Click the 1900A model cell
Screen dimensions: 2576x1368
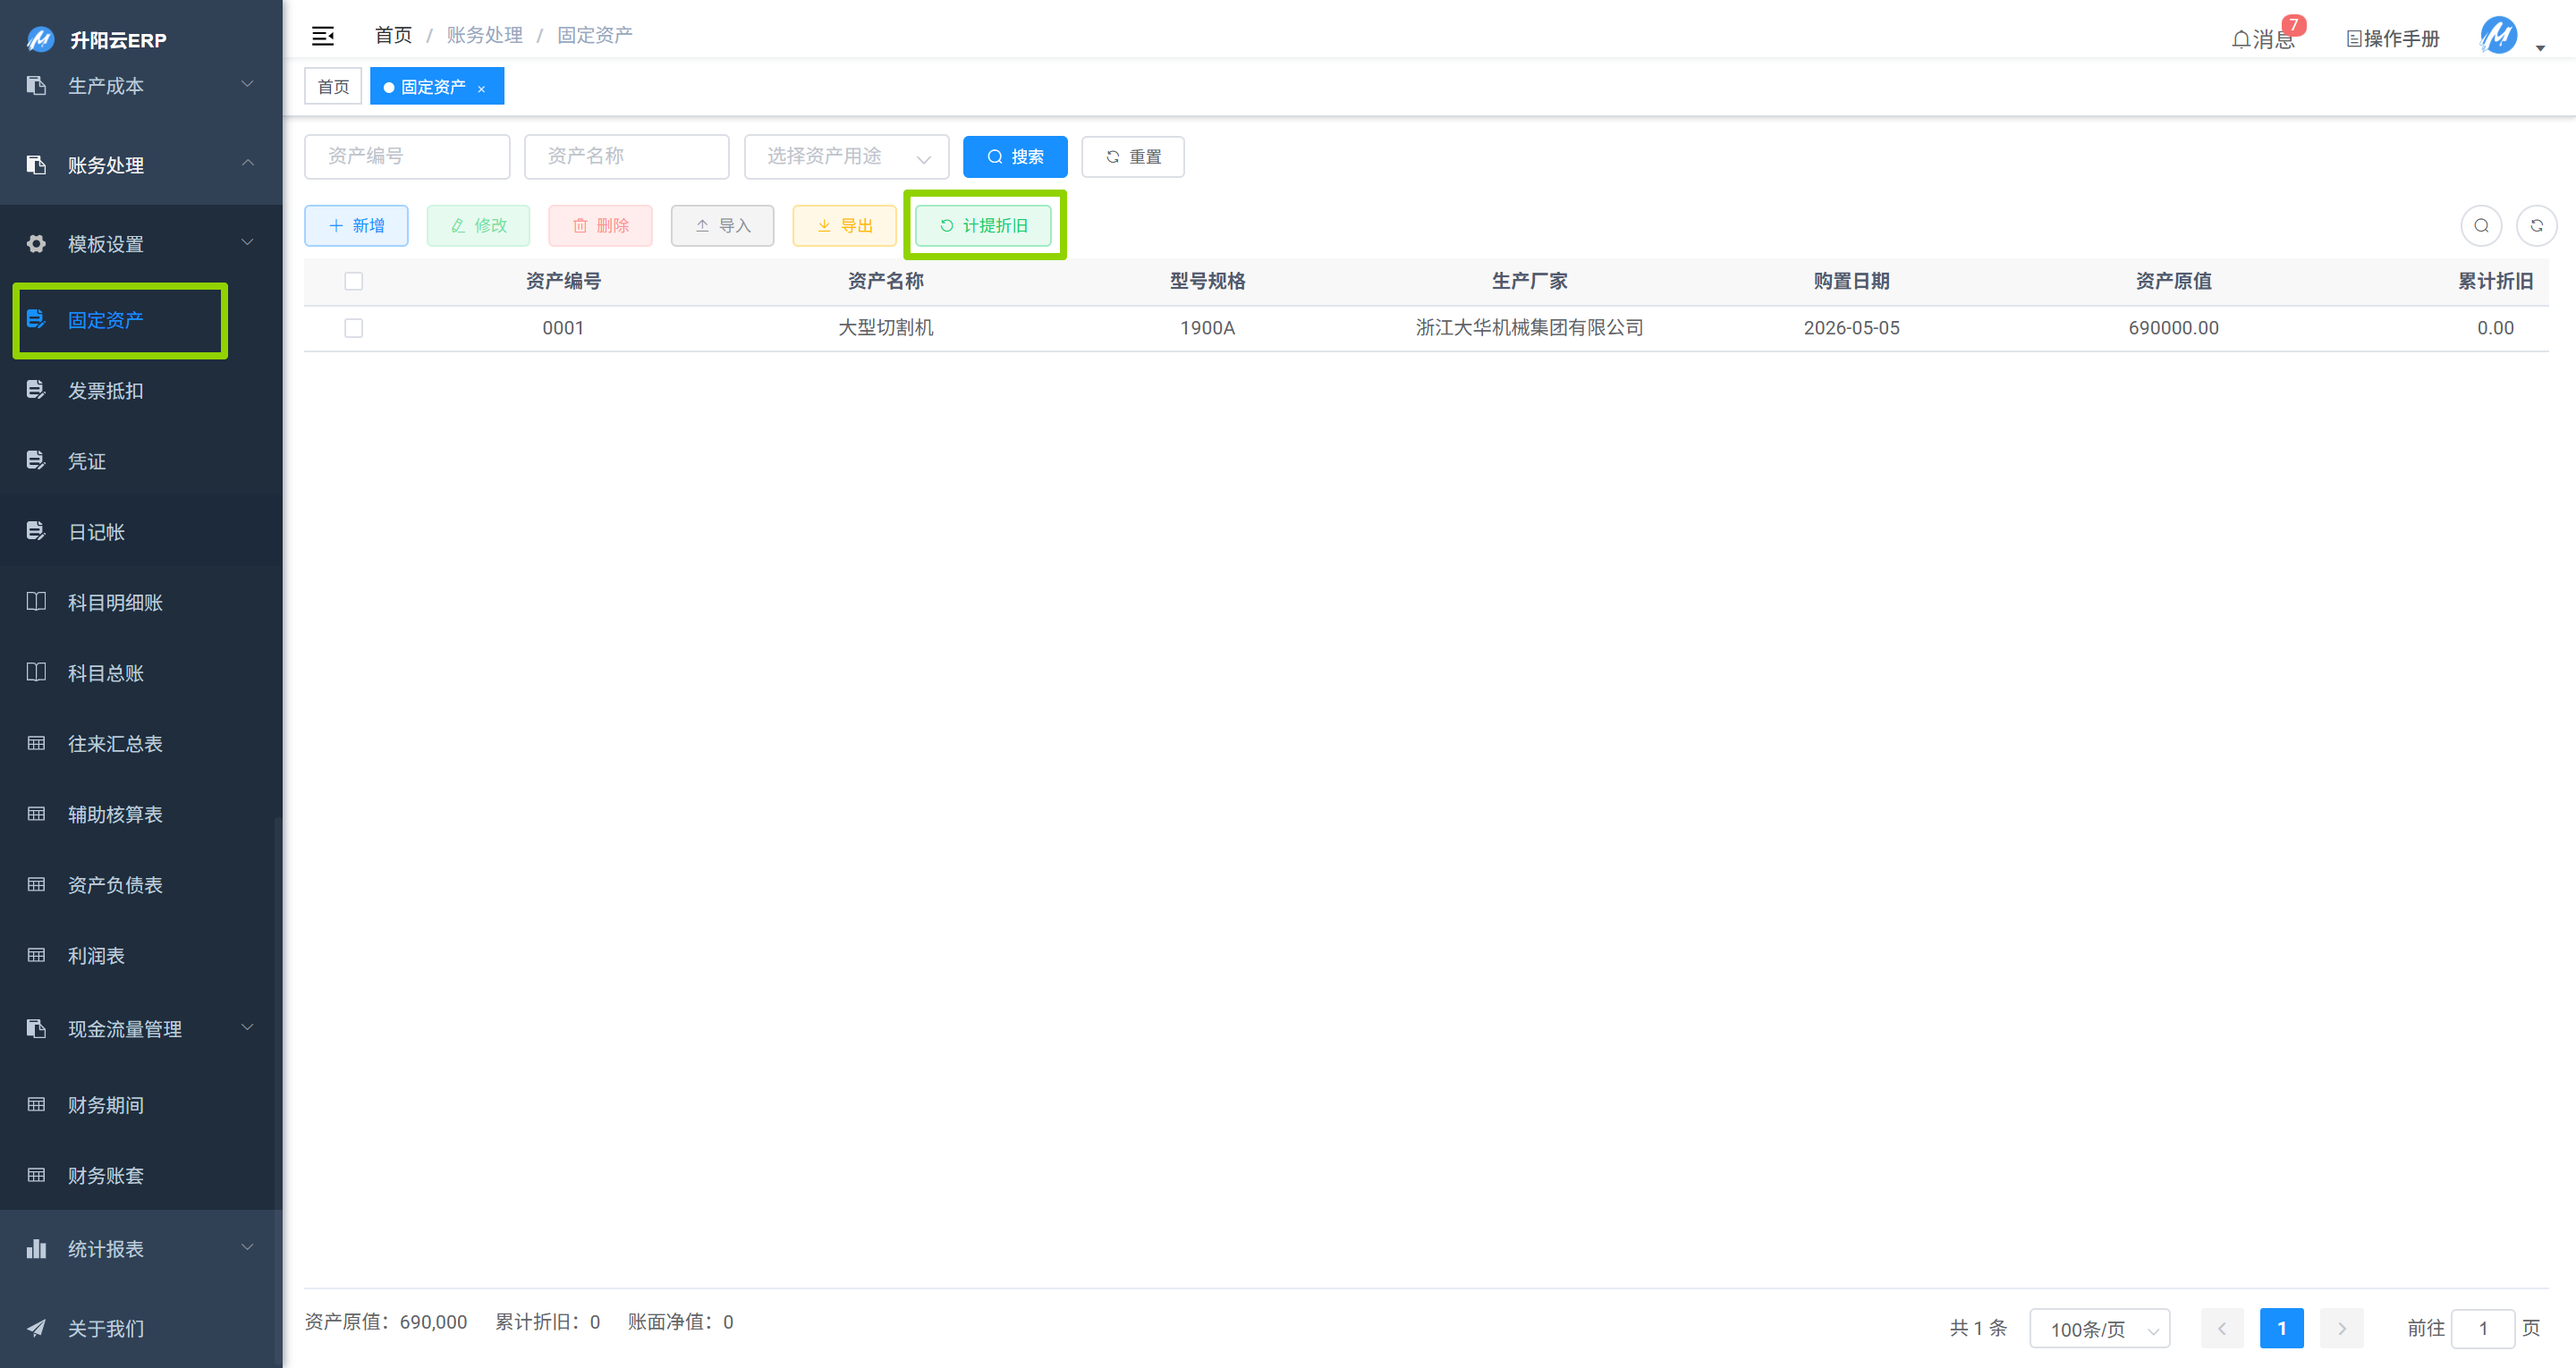(x=1207, y=328)
